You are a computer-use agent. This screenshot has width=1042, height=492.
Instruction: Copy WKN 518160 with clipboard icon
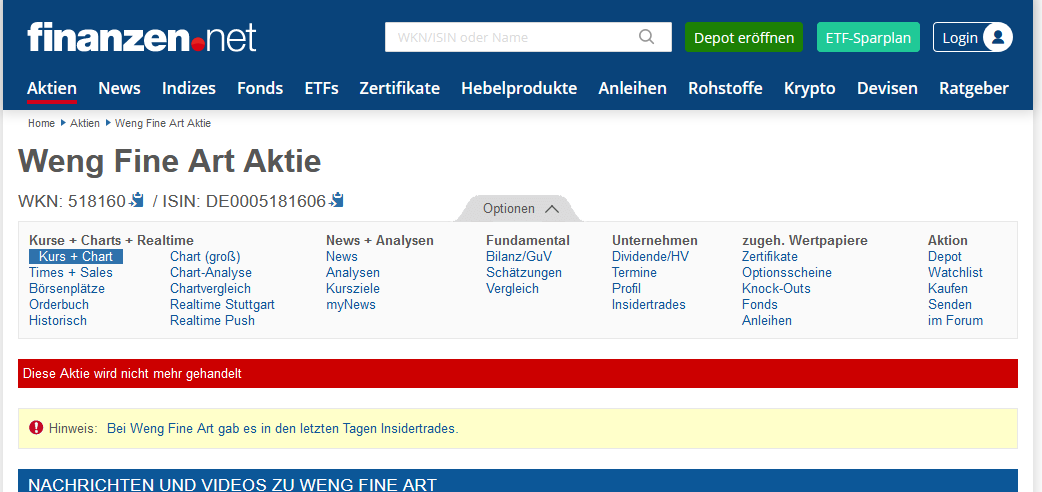(x=137, y=199)
